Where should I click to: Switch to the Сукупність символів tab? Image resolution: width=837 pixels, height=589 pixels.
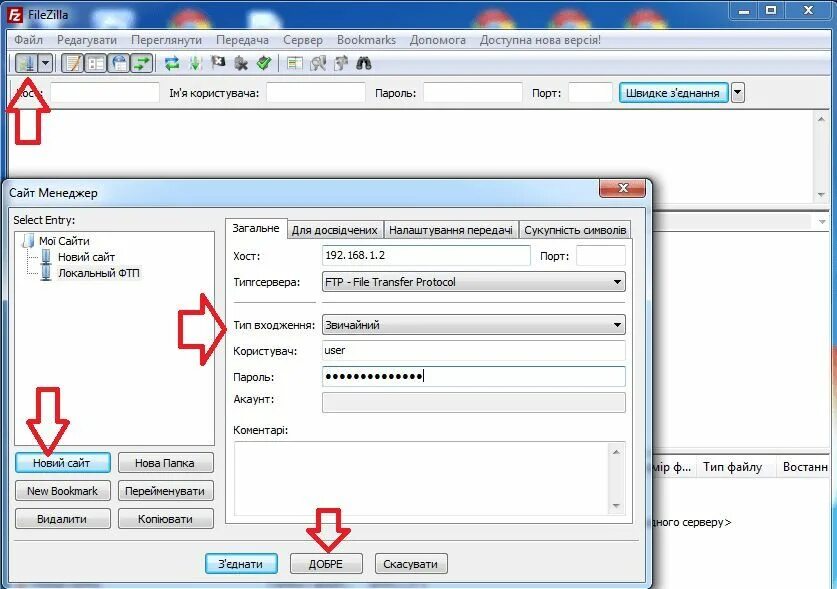pos(575,230)
